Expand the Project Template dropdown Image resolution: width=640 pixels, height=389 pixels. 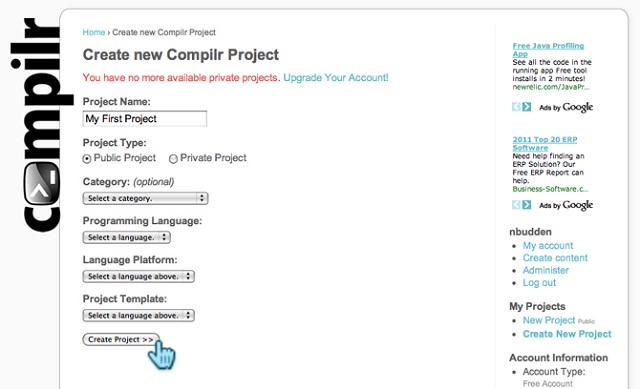pyautogui.click(x=138, y=316)
